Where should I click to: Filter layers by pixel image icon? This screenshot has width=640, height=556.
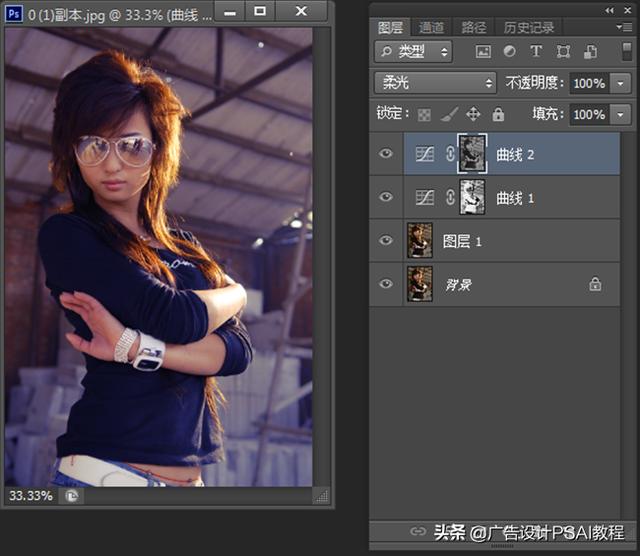[x=483, y=52]
